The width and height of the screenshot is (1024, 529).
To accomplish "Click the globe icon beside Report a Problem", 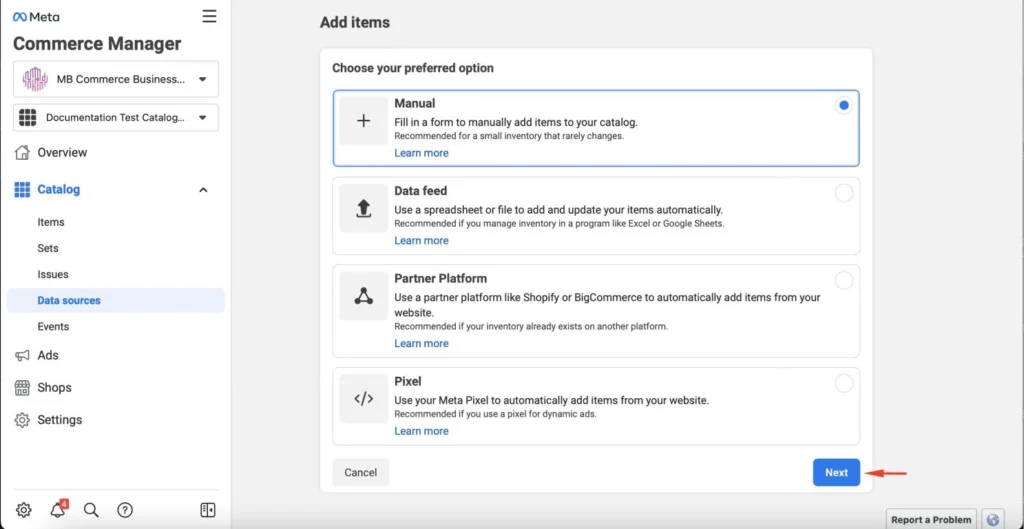I will (x=992, y=519).
